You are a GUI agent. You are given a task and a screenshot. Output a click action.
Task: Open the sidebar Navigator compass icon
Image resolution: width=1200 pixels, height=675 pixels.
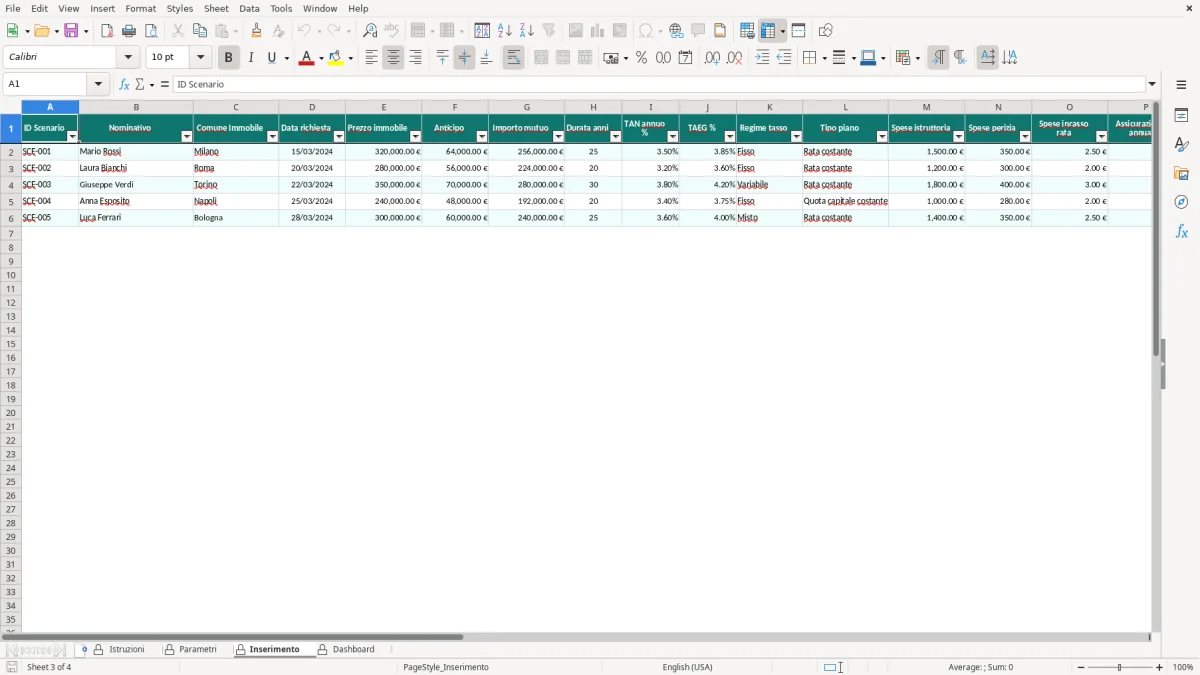click(x=1181, y=202)
